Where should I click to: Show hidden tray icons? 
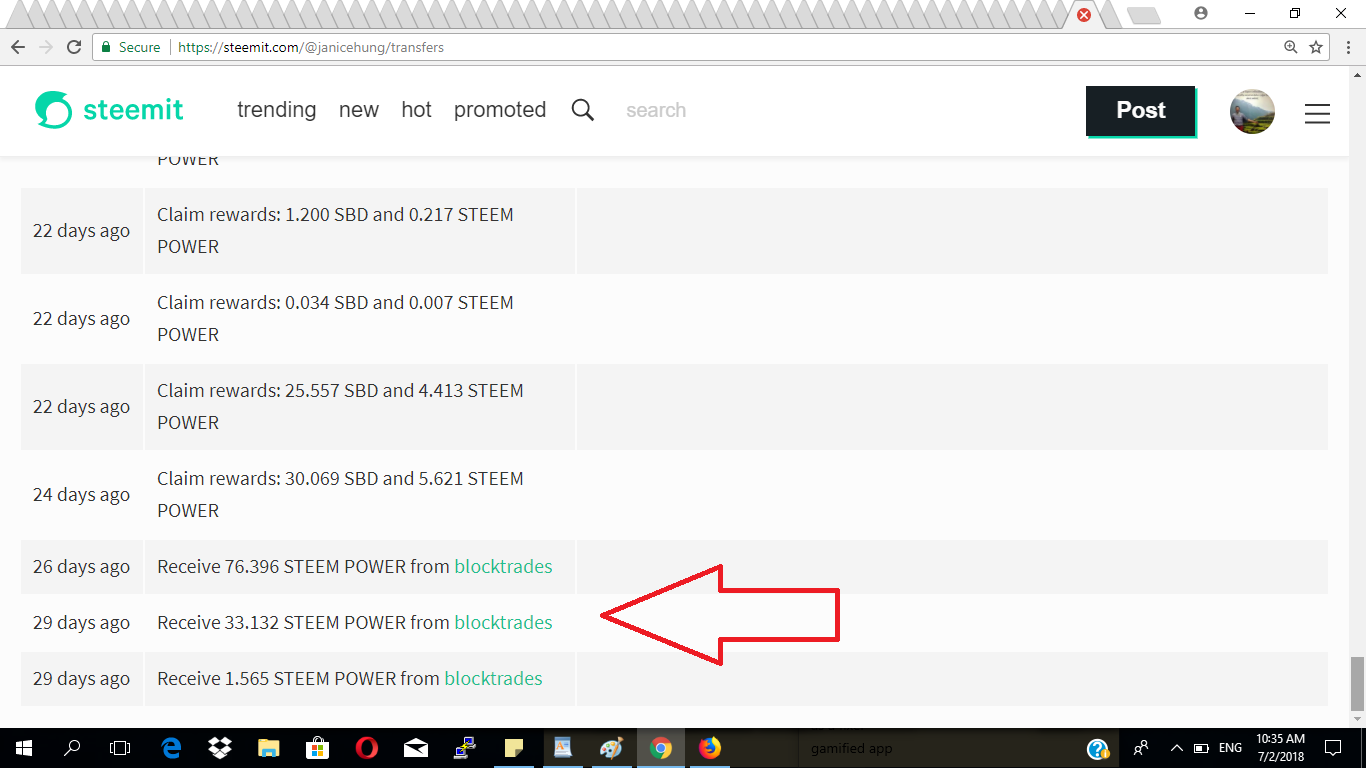(1176, 748)
